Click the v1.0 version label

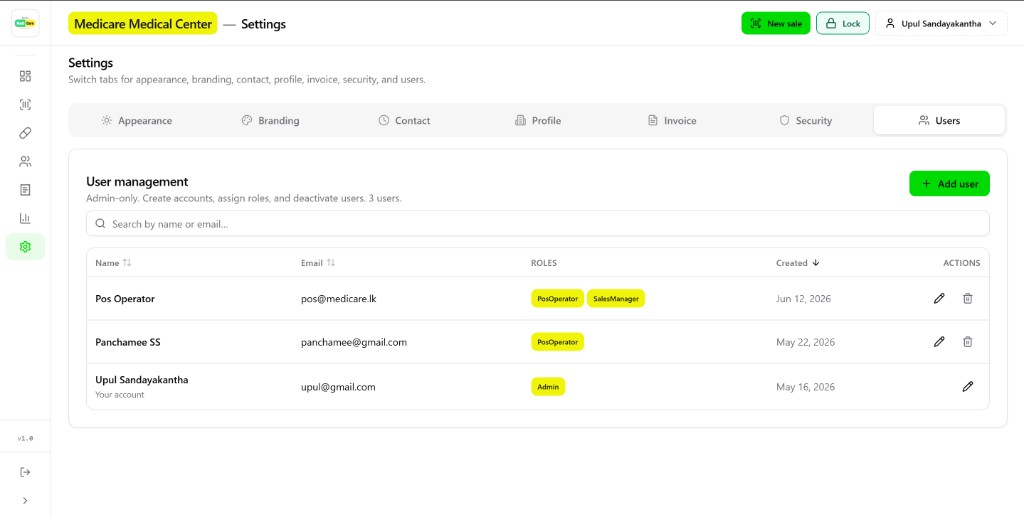[25, 439]
